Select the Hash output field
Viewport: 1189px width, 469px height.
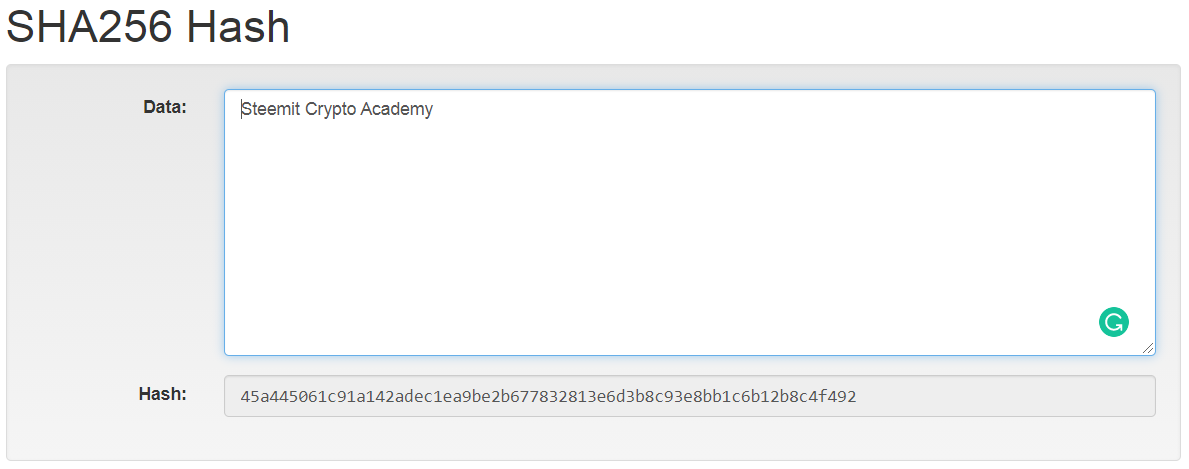[689, 396]
